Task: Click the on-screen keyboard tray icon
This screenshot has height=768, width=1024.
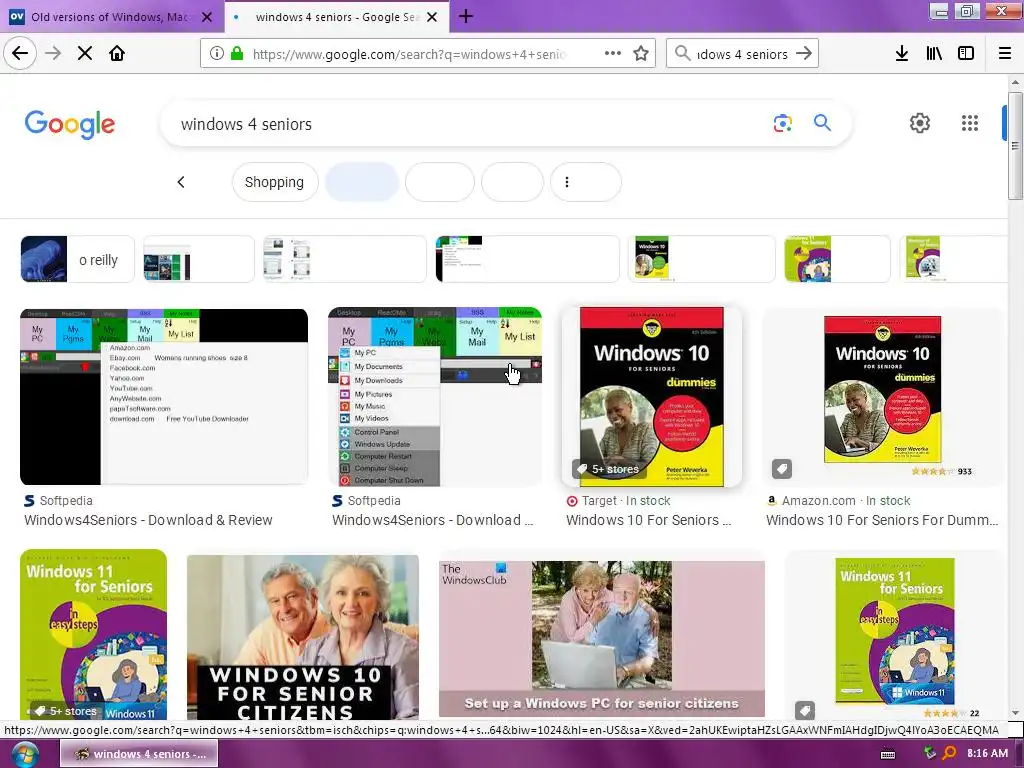Action: (x=888, y=754)
